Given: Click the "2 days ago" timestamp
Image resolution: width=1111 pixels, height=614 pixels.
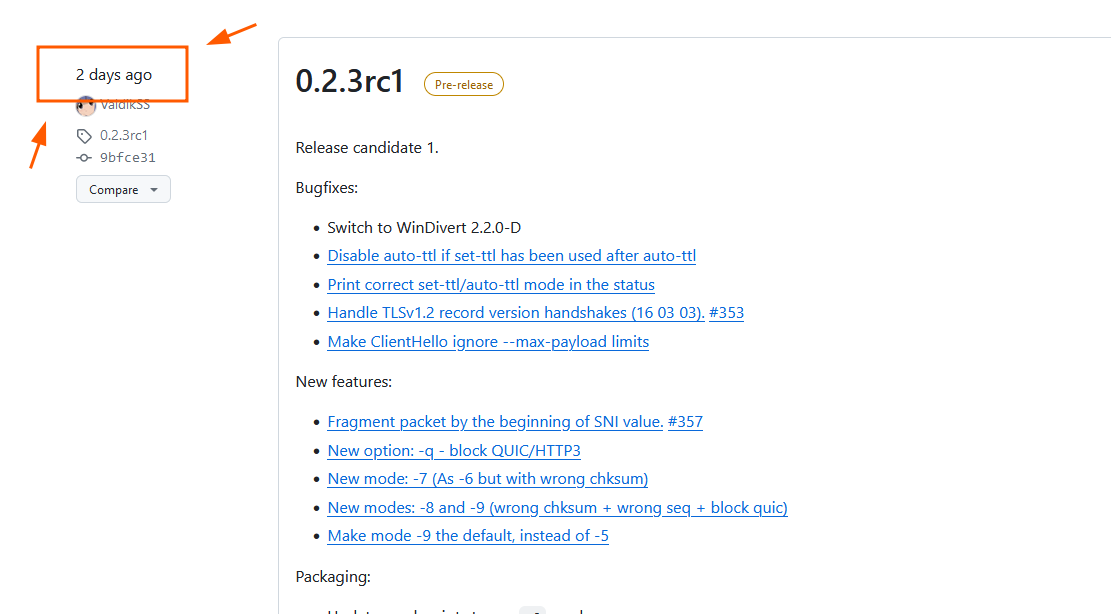Looking at the screenshot, I should click(114, 75).
